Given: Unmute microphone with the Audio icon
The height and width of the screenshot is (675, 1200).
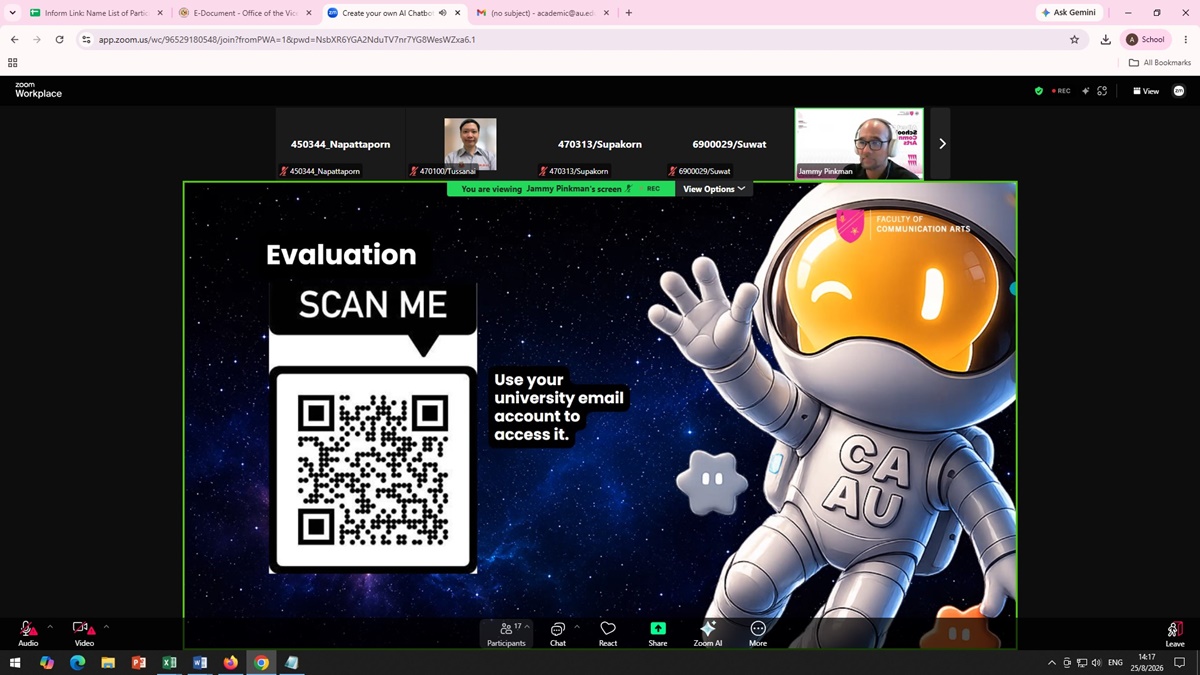Looking at the screenshot, I should click(x=28, y=632).
